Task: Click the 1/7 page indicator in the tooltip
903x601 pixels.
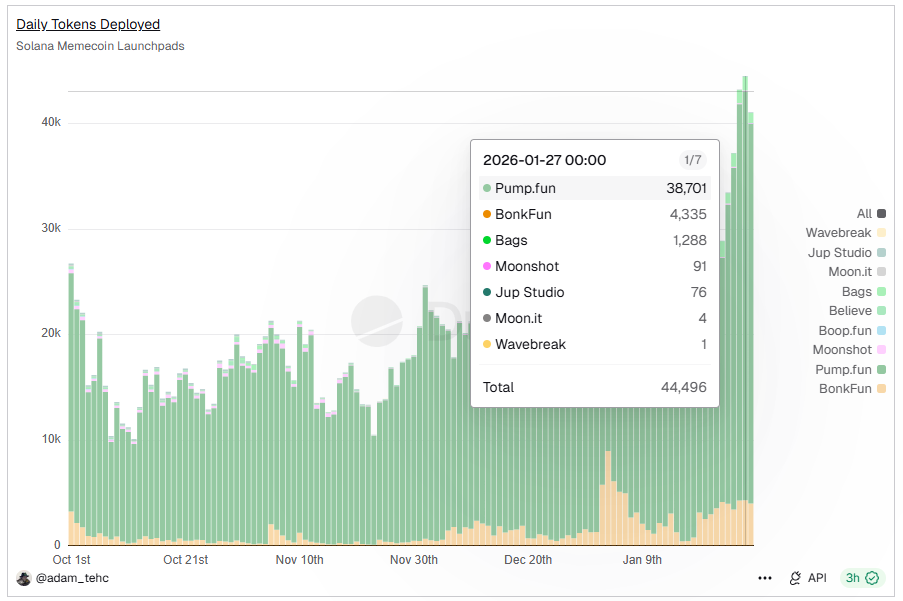Action: click(x=692, y=160)
